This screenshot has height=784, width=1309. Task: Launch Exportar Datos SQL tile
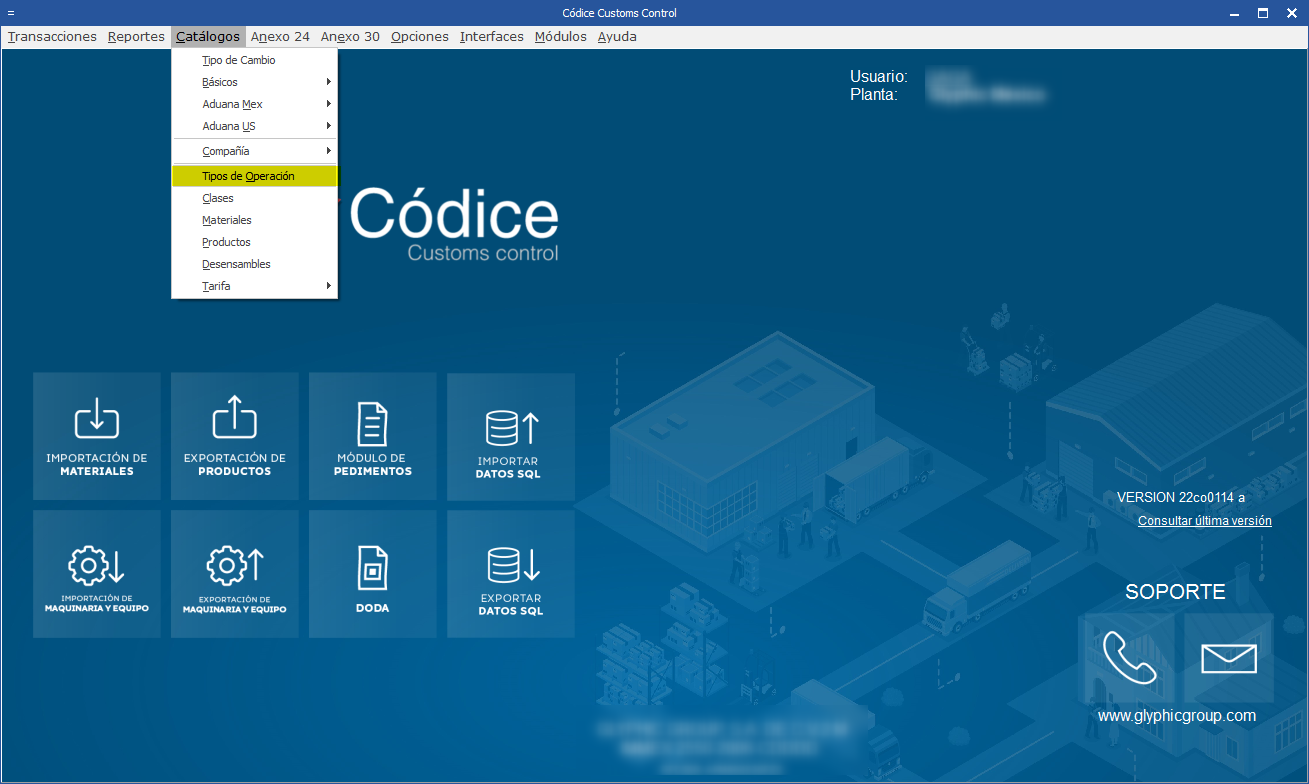(x=511, y=574)
